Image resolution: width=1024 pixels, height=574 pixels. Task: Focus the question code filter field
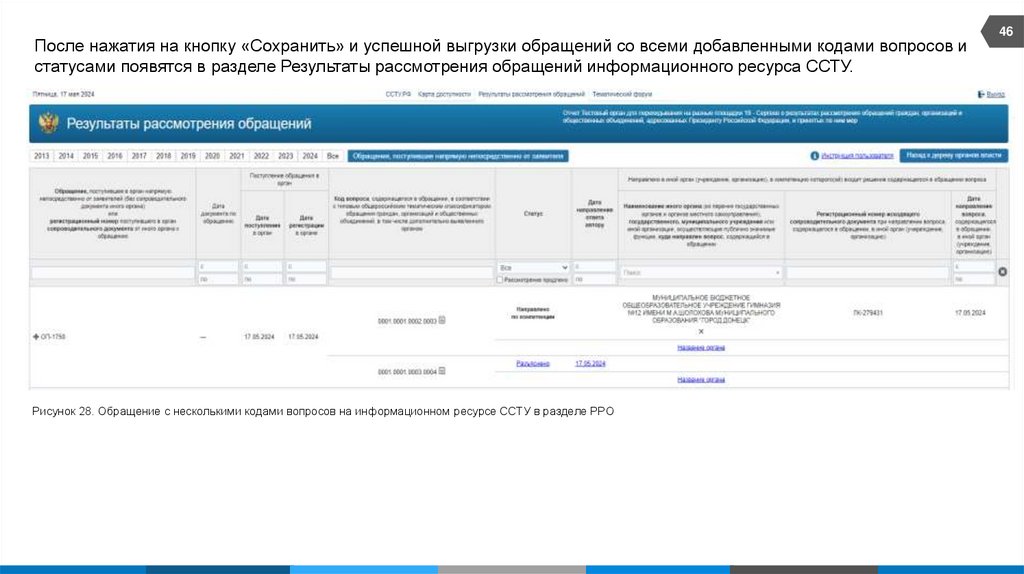(x=411, y=272)
